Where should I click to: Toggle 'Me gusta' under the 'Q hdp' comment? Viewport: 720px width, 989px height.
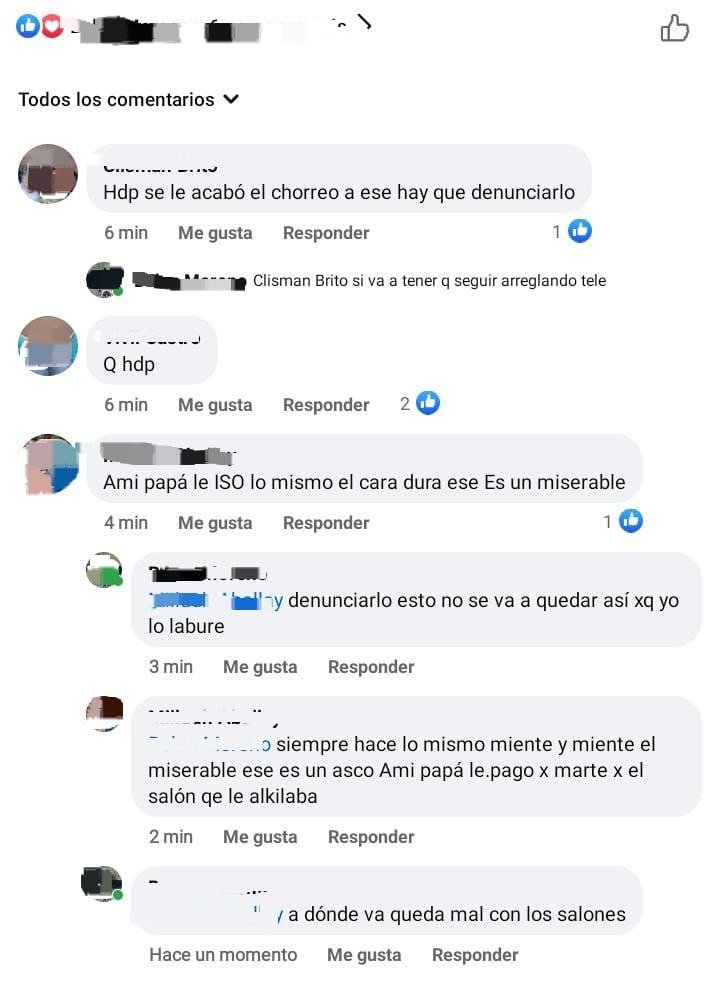coord(215,405)
